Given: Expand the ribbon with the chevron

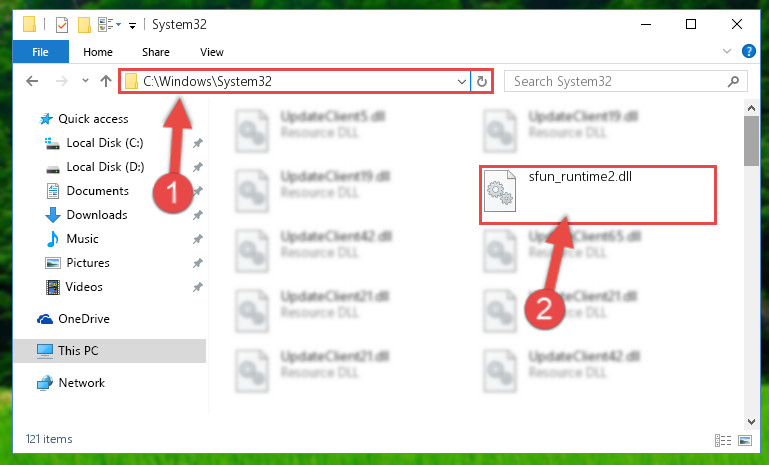Looking at the screenshot, I should tap(727, 51).
